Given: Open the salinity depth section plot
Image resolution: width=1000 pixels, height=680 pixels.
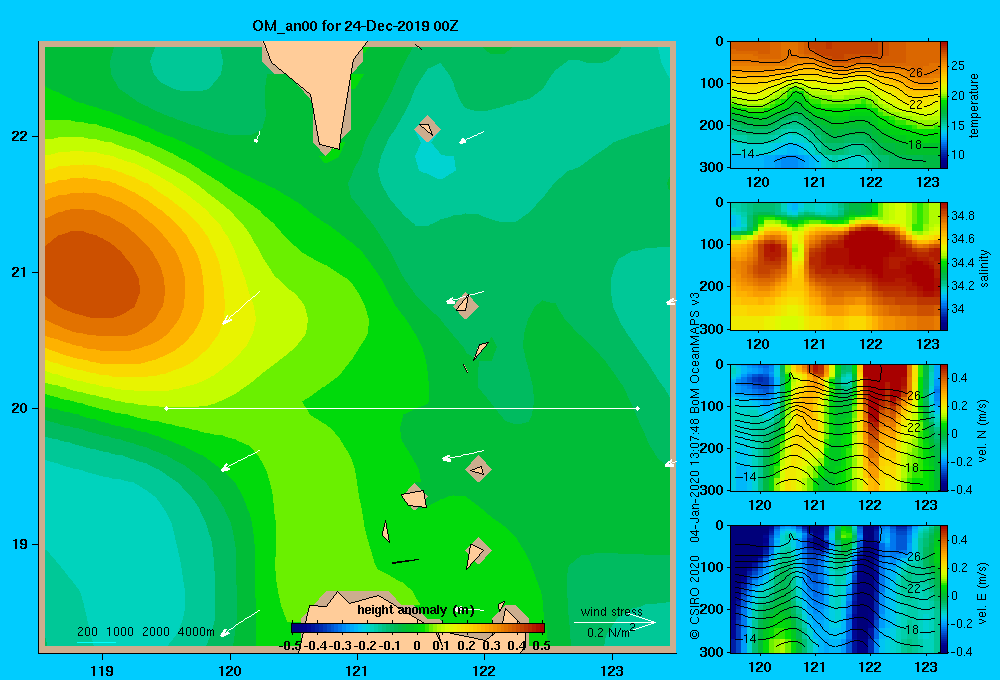Looking at the screenshot, I should (834, 266).
